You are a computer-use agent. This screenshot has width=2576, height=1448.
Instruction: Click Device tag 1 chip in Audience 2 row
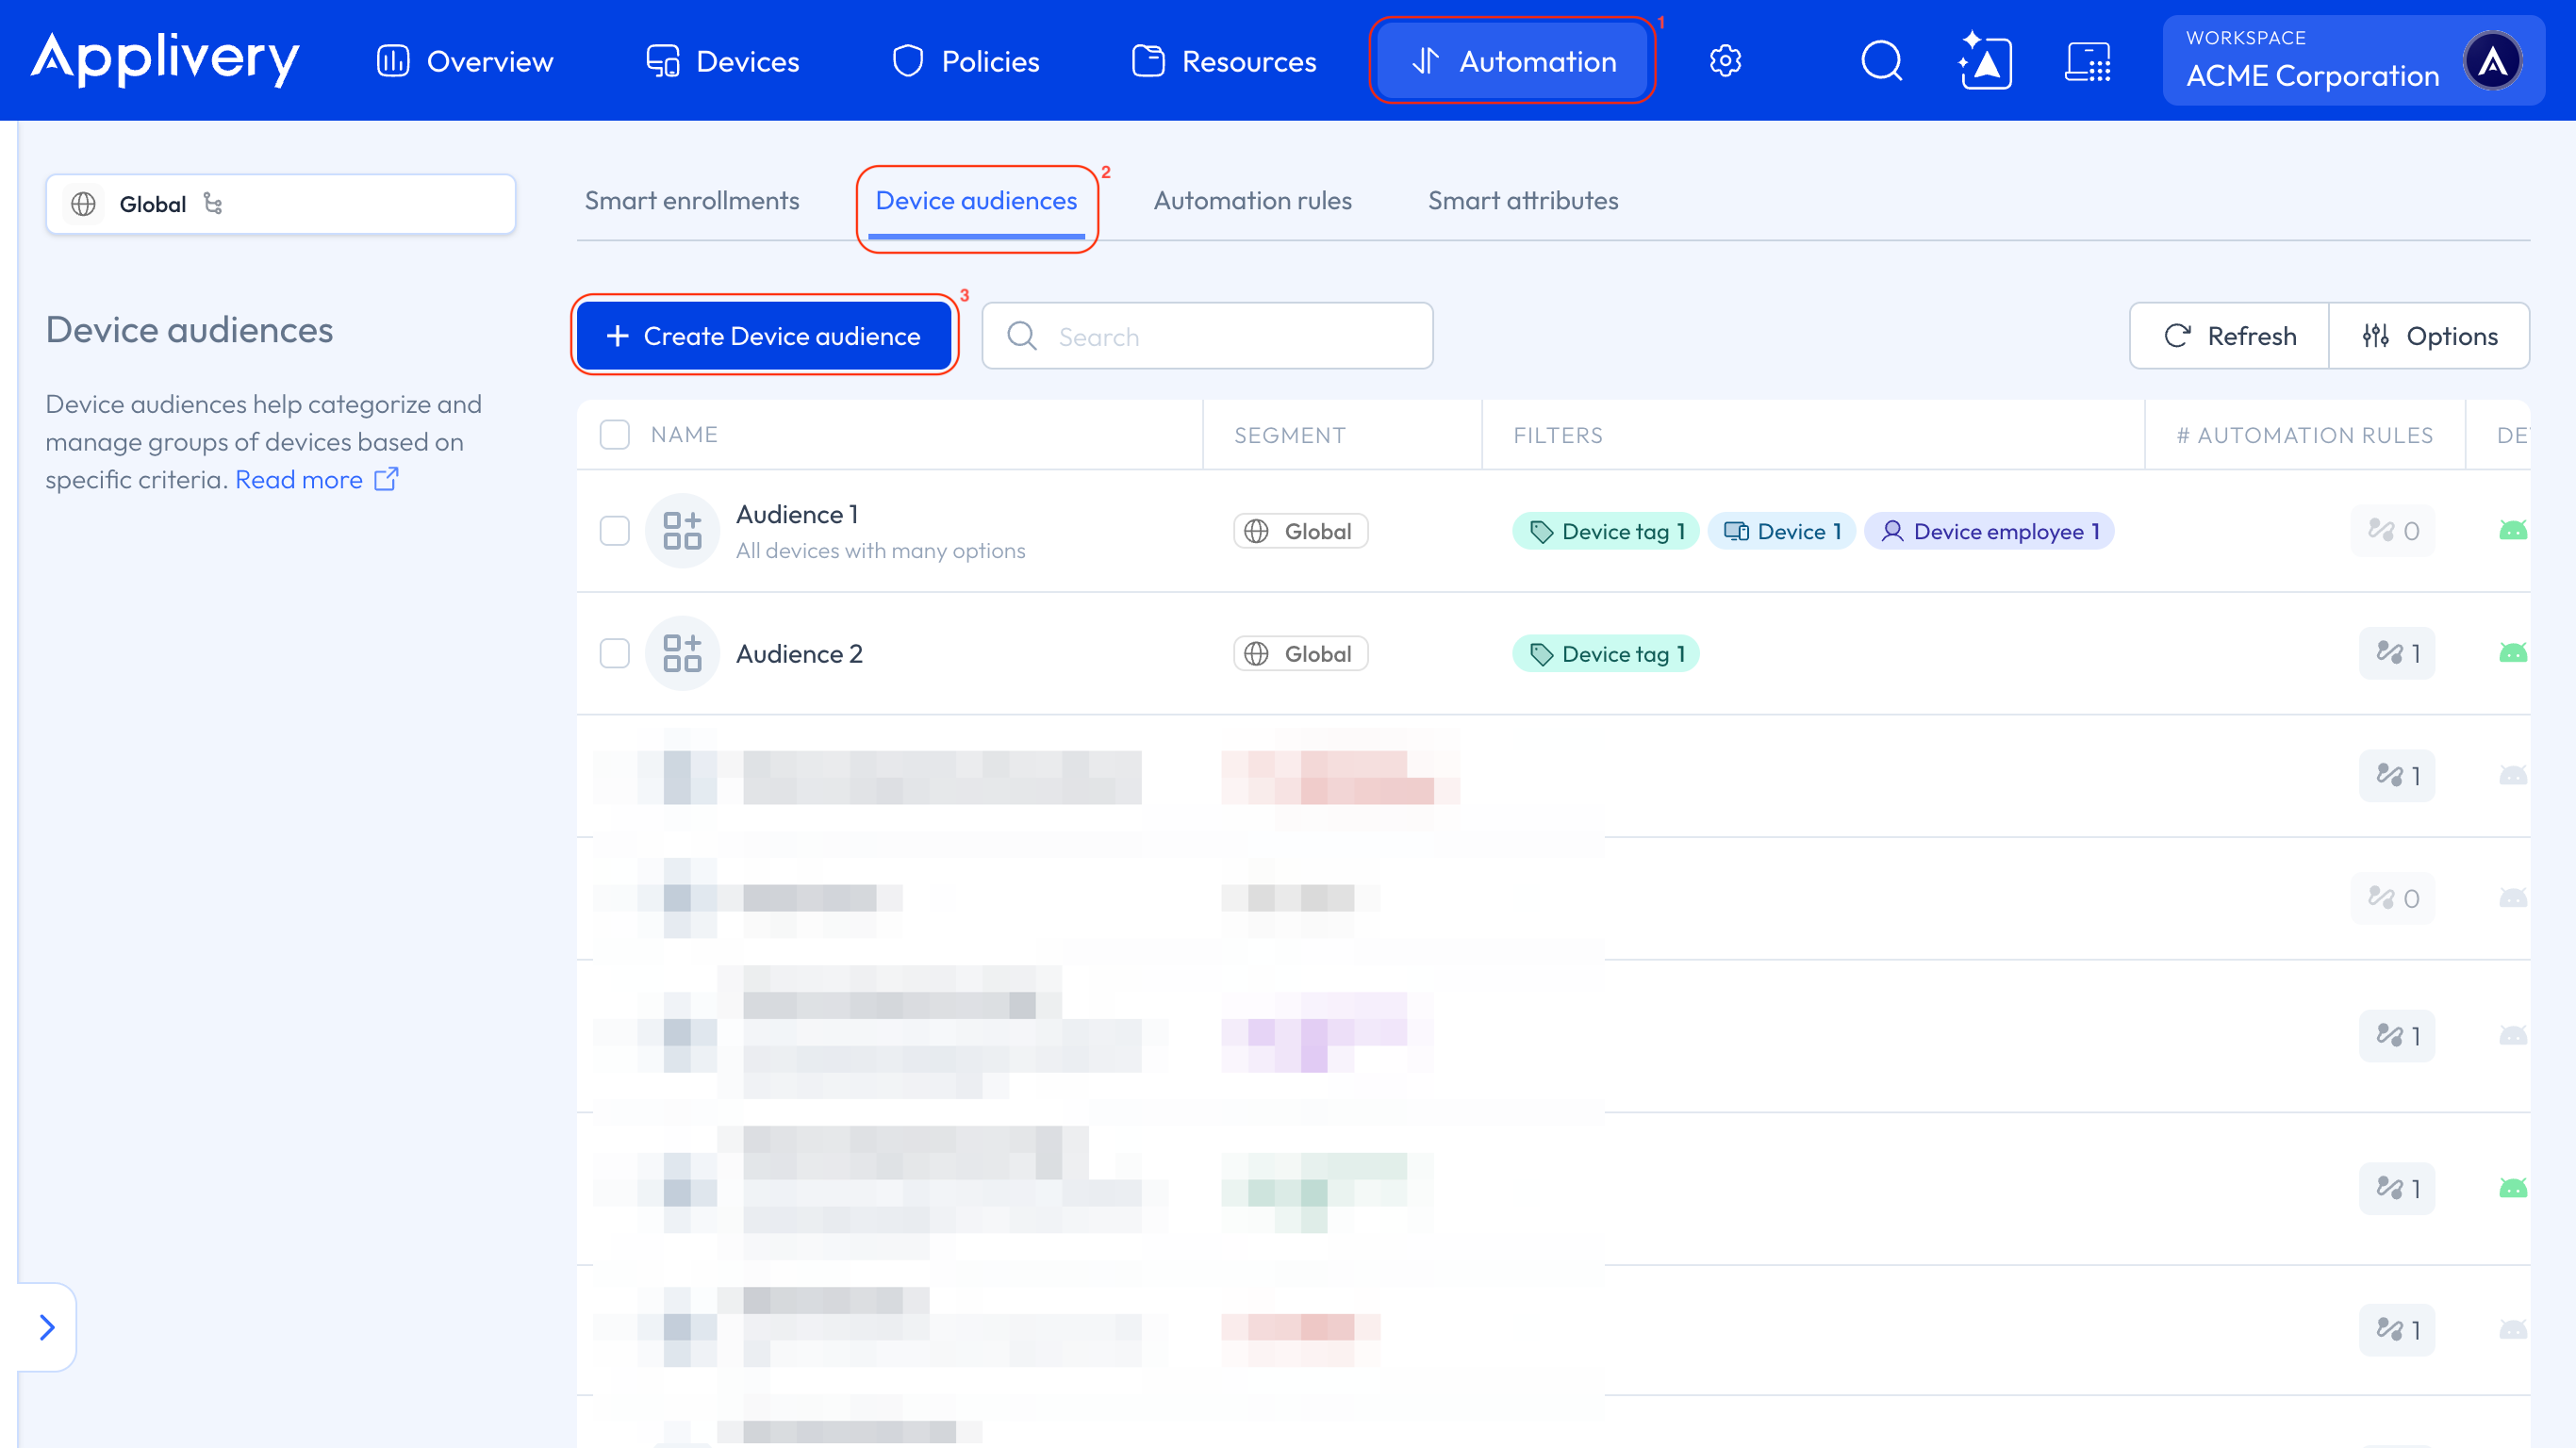pos(1606,653)
